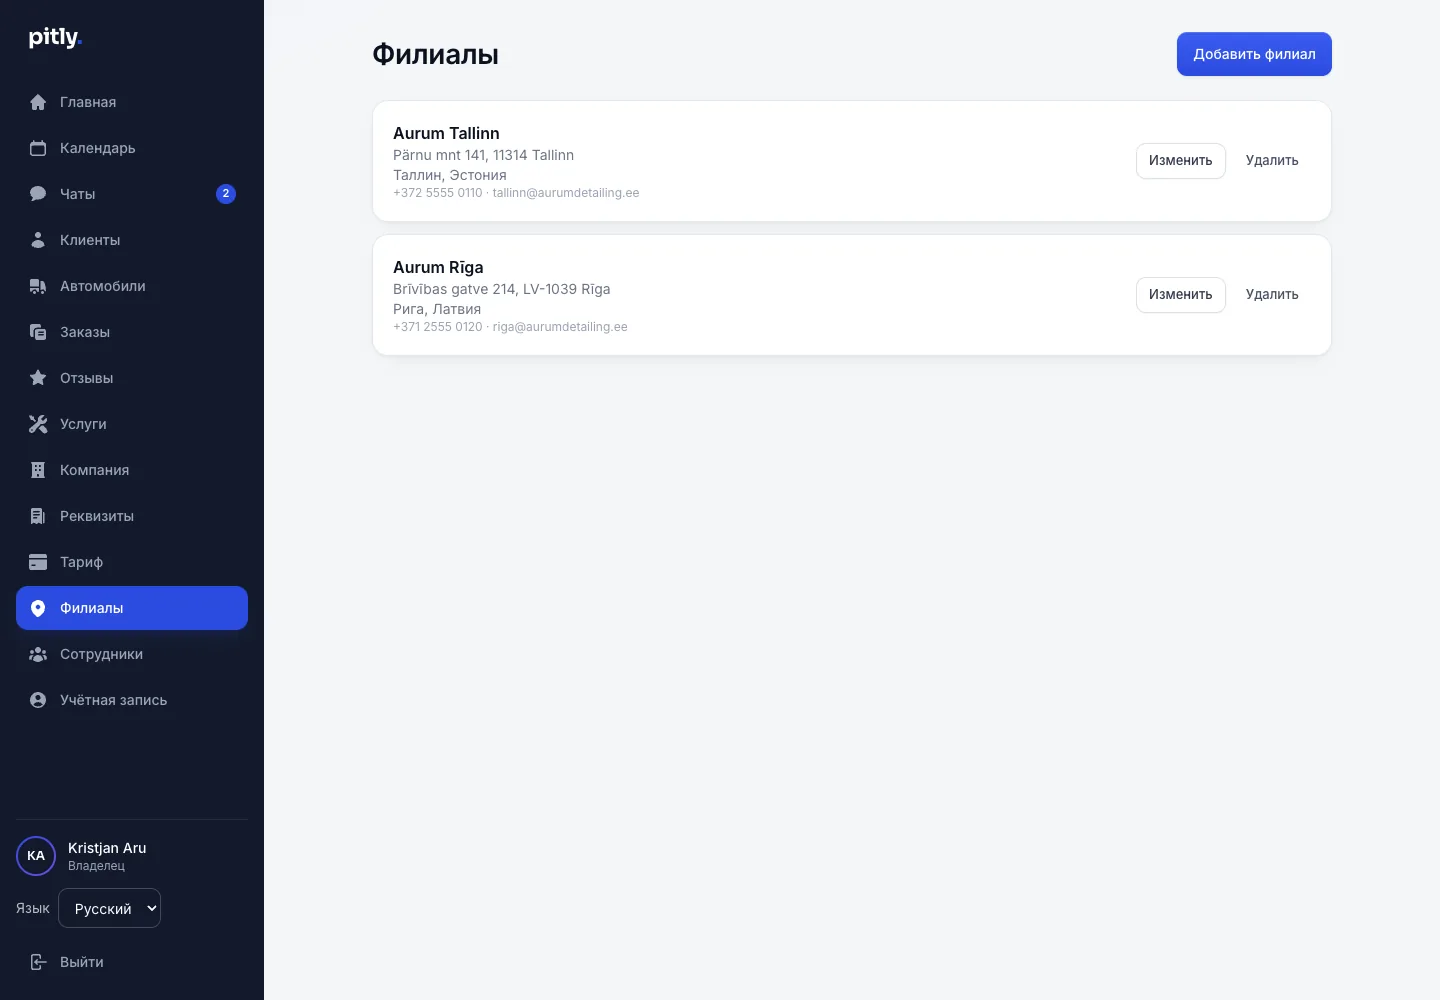Click the unread badge on Чаты
This screenshot has height=1000, width=1440.
click(x=226, y=194)
